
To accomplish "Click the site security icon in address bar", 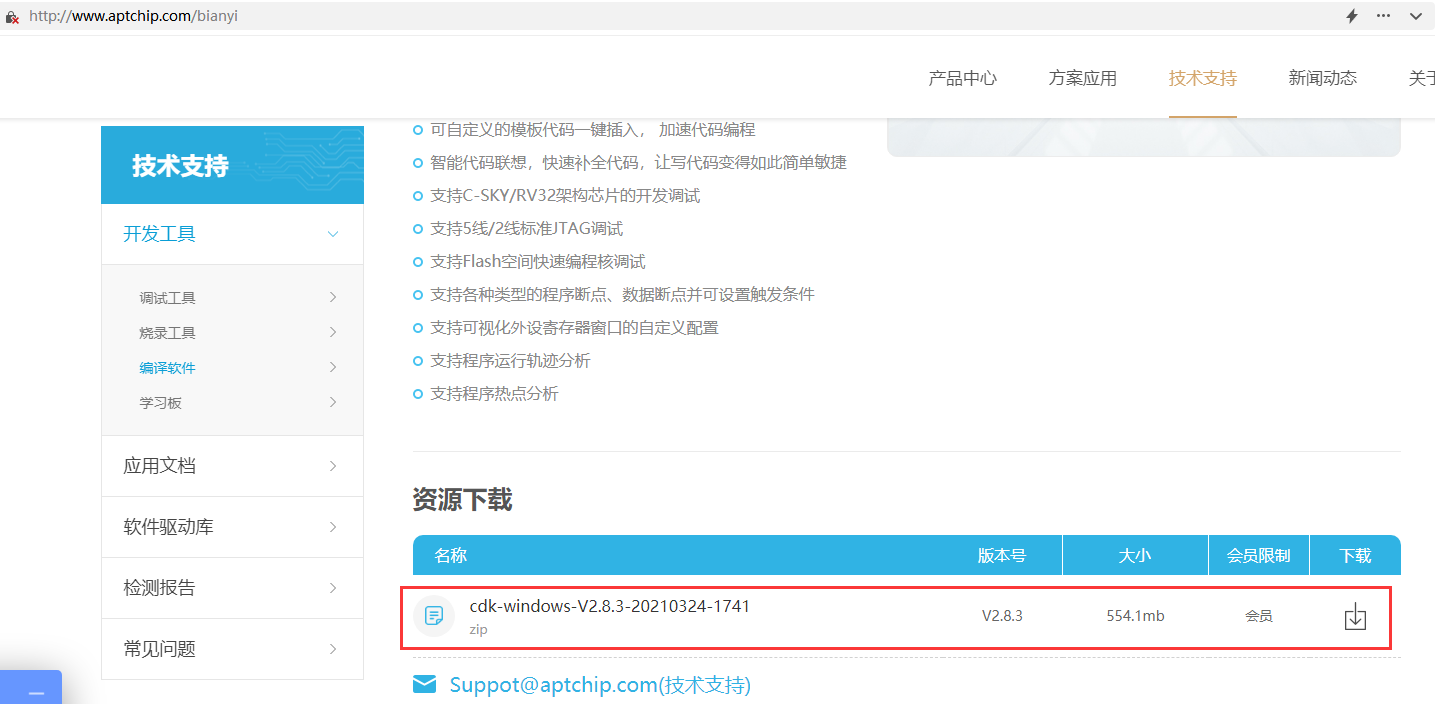I will (x=12, y=17).
